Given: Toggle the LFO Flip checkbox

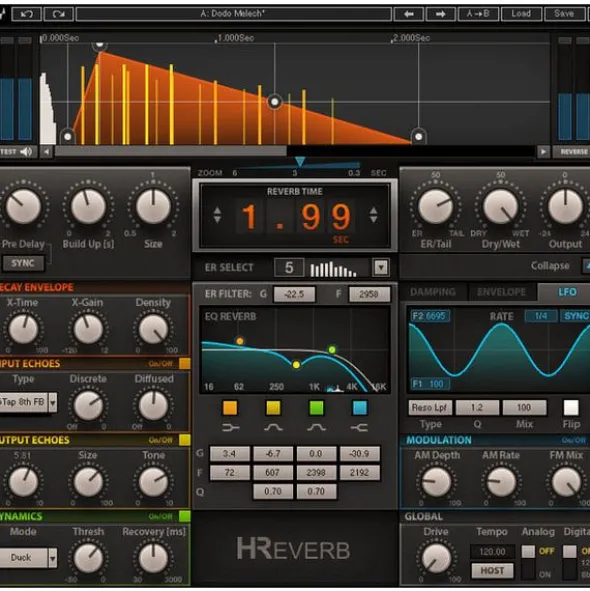Looking at the screenshot, I should pyautogui.click(x=571, y=407).
